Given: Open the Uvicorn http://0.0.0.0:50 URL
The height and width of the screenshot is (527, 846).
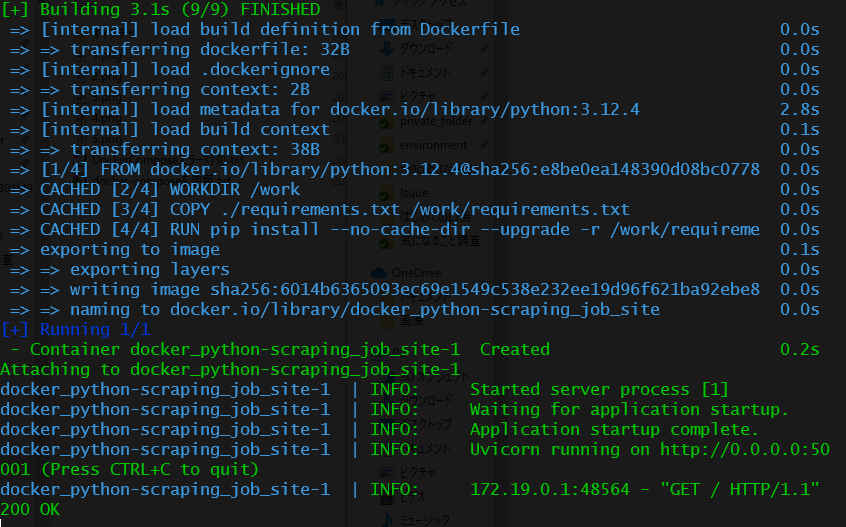Looking at the screenshot, I should [745, 449].
